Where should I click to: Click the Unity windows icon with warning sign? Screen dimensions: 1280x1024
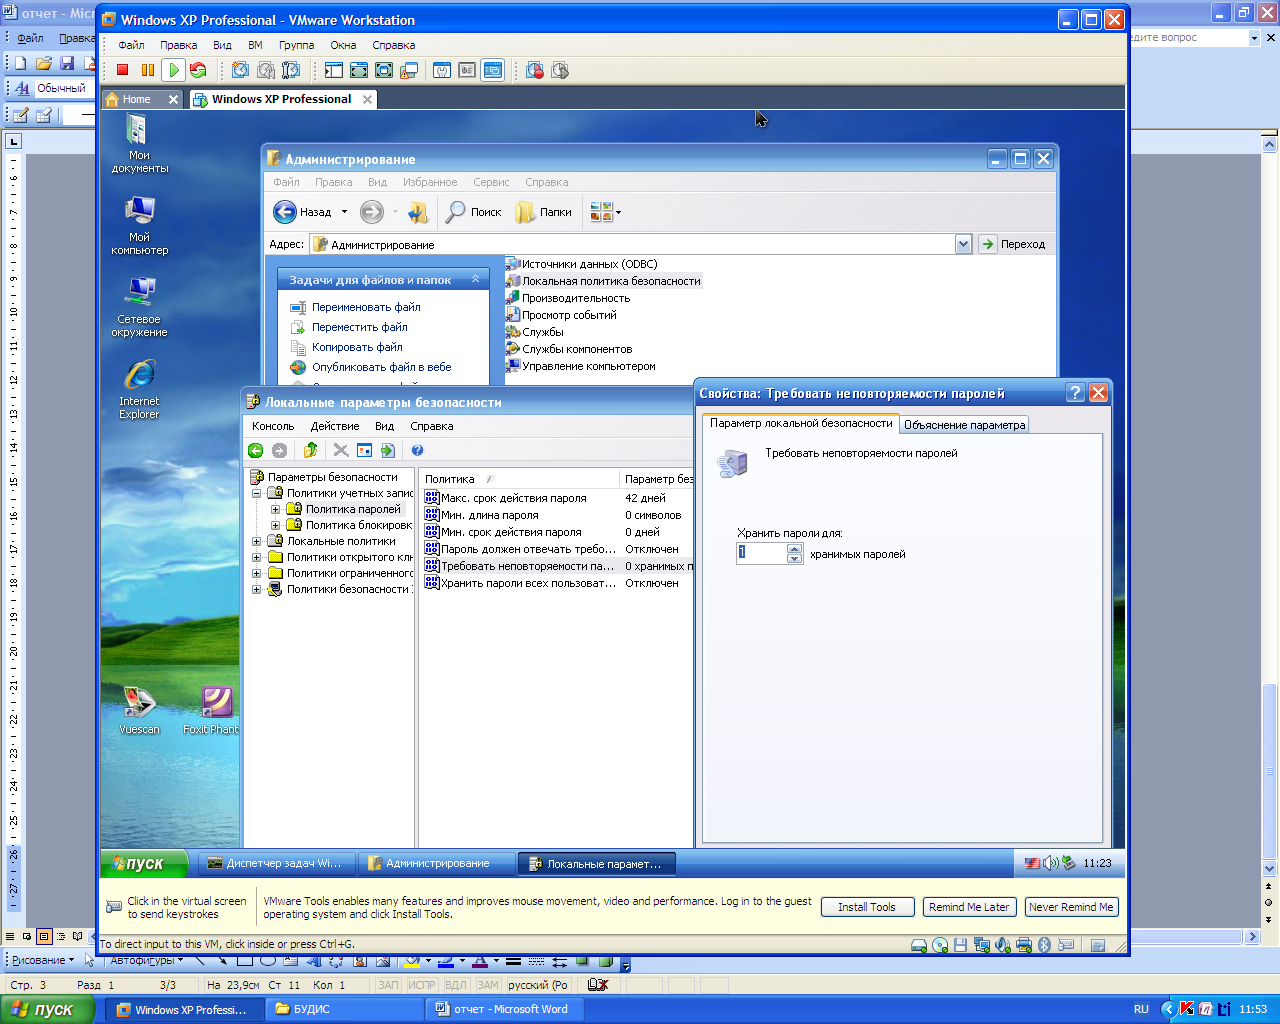pos(409,70)
